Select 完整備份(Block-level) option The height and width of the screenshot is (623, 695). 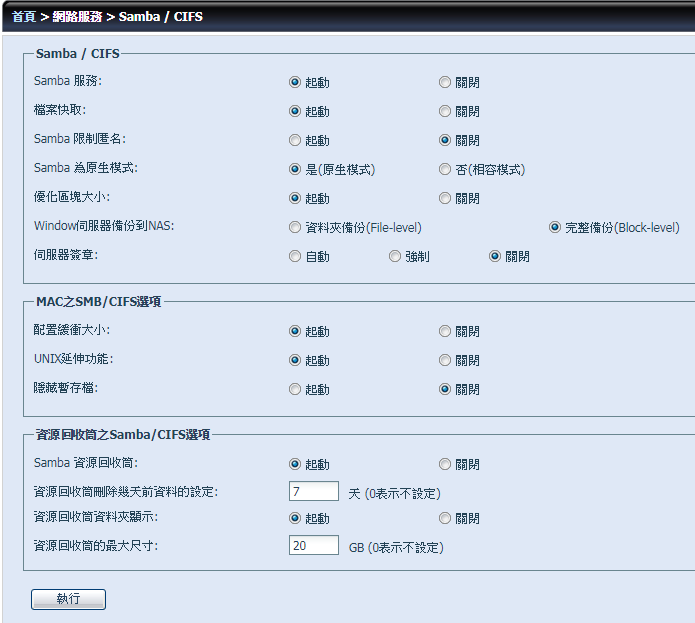point(554,227)
